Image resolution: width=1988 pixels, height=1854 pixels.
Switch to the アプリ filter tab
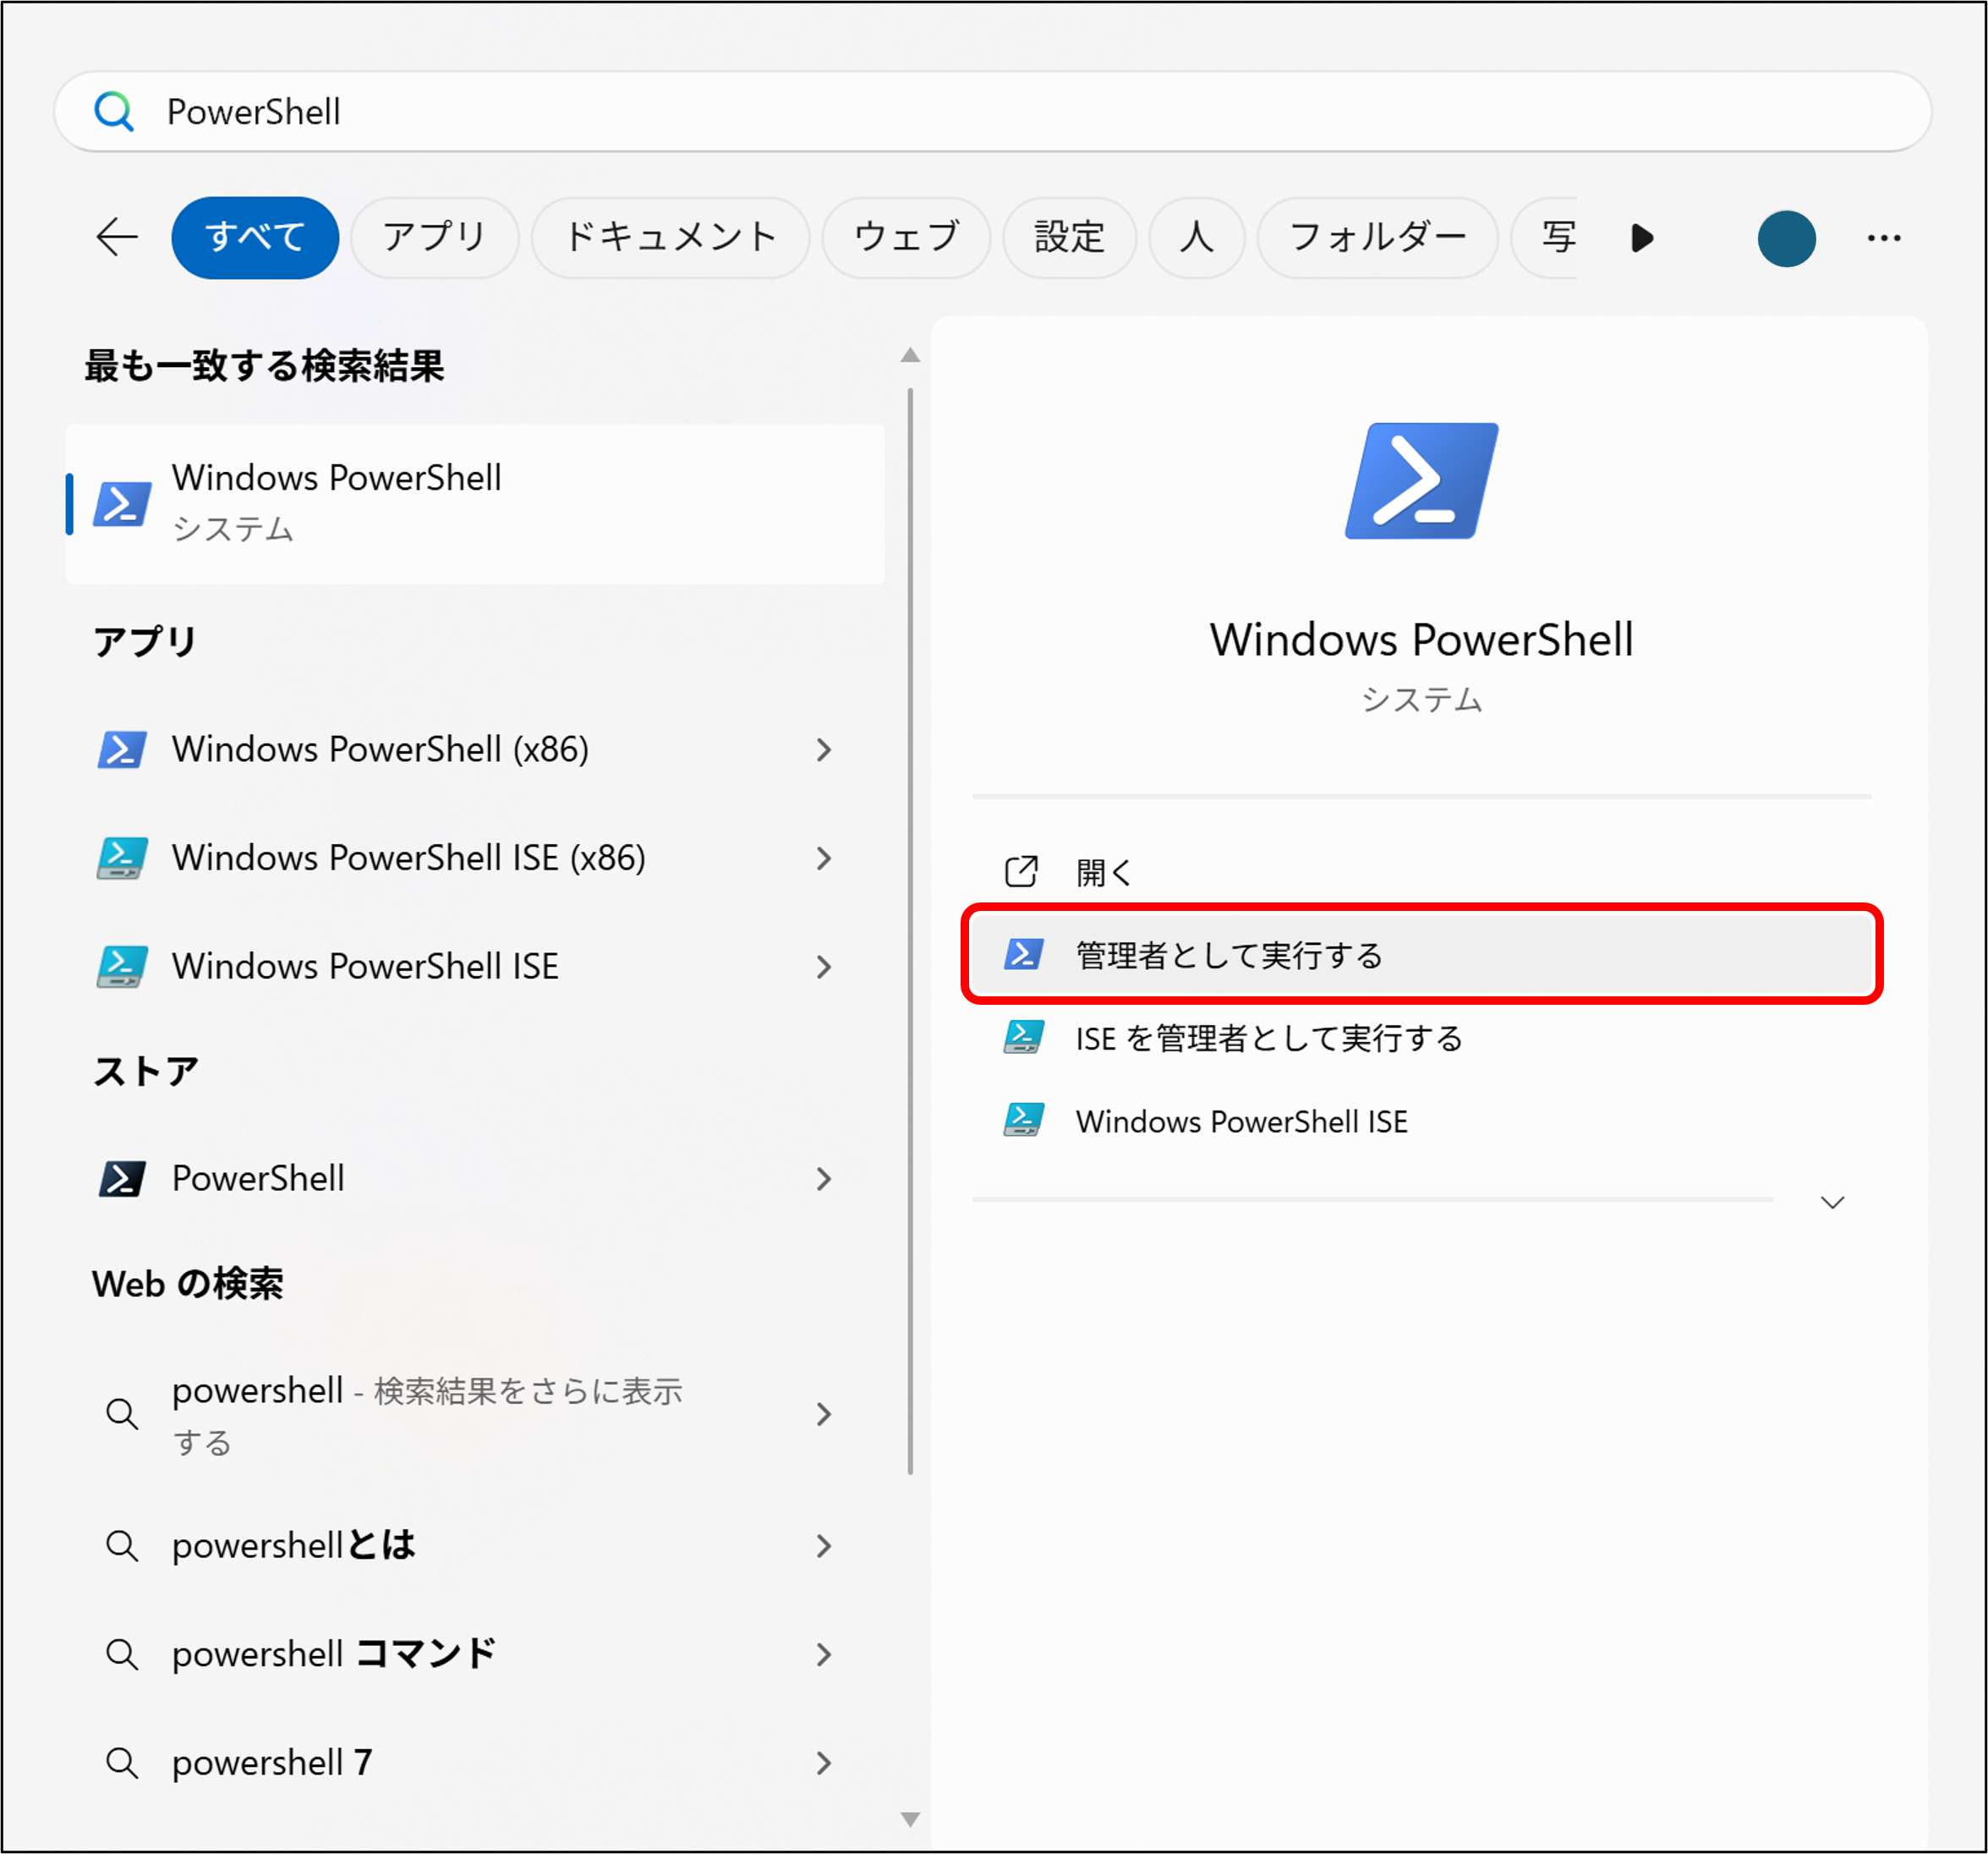[434, 237]
